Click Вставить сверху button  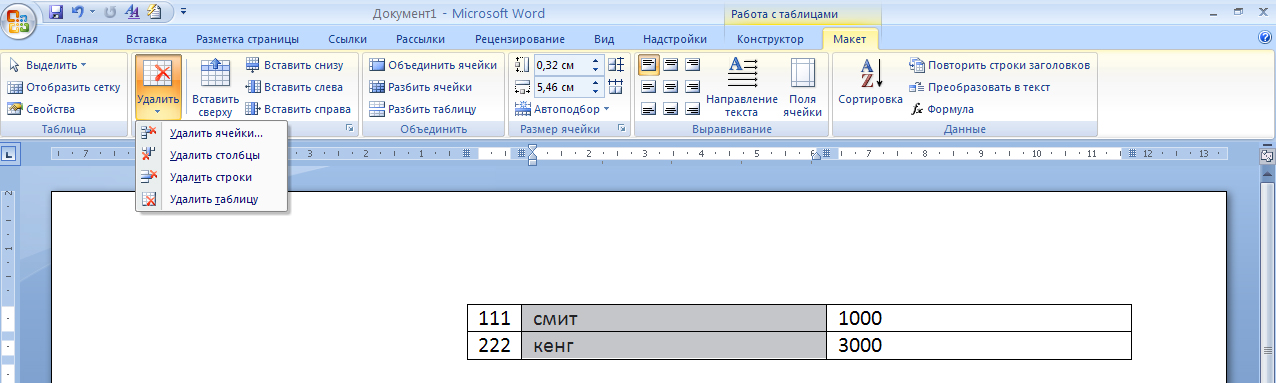point(215,87)
